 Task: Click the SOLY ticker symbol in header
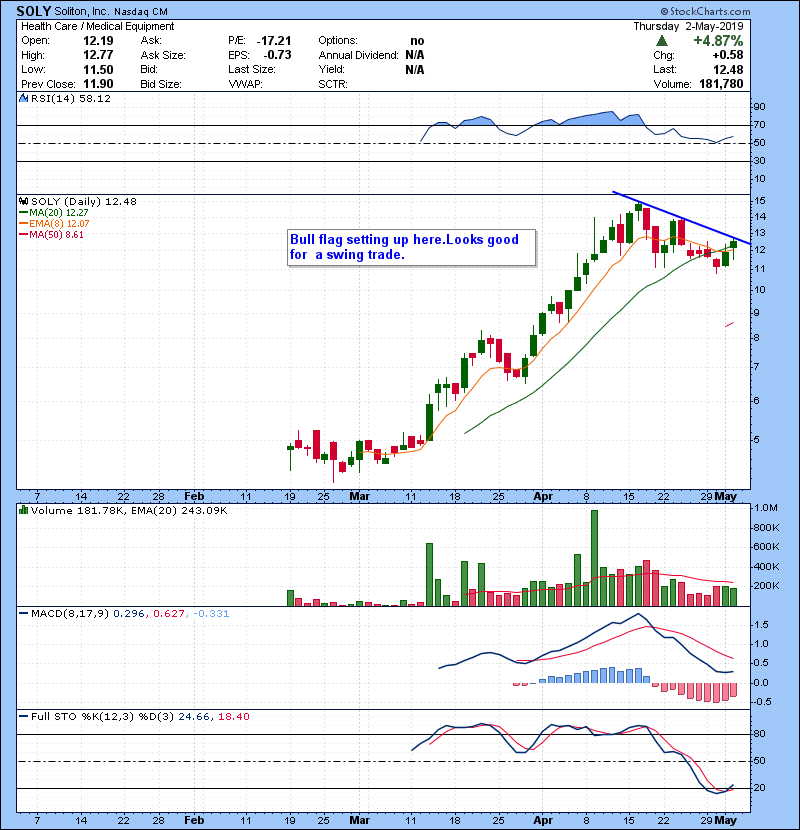coord(33,11)
